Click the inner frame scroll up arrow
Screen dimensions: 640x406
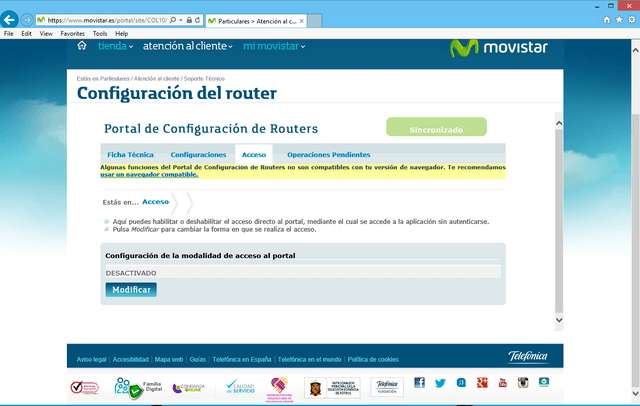pyautogui.click(x=559, y=123)
